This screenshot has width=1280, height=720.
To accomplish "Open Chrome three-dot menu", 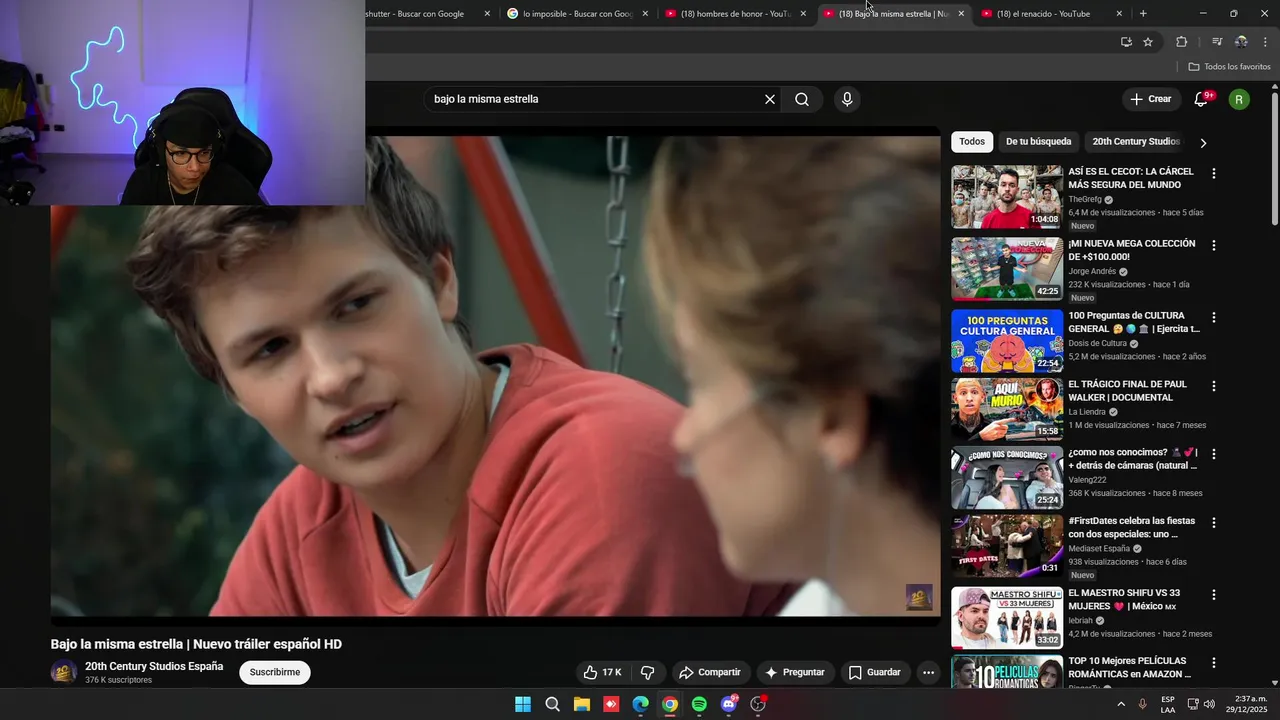I will (1265, 42).
